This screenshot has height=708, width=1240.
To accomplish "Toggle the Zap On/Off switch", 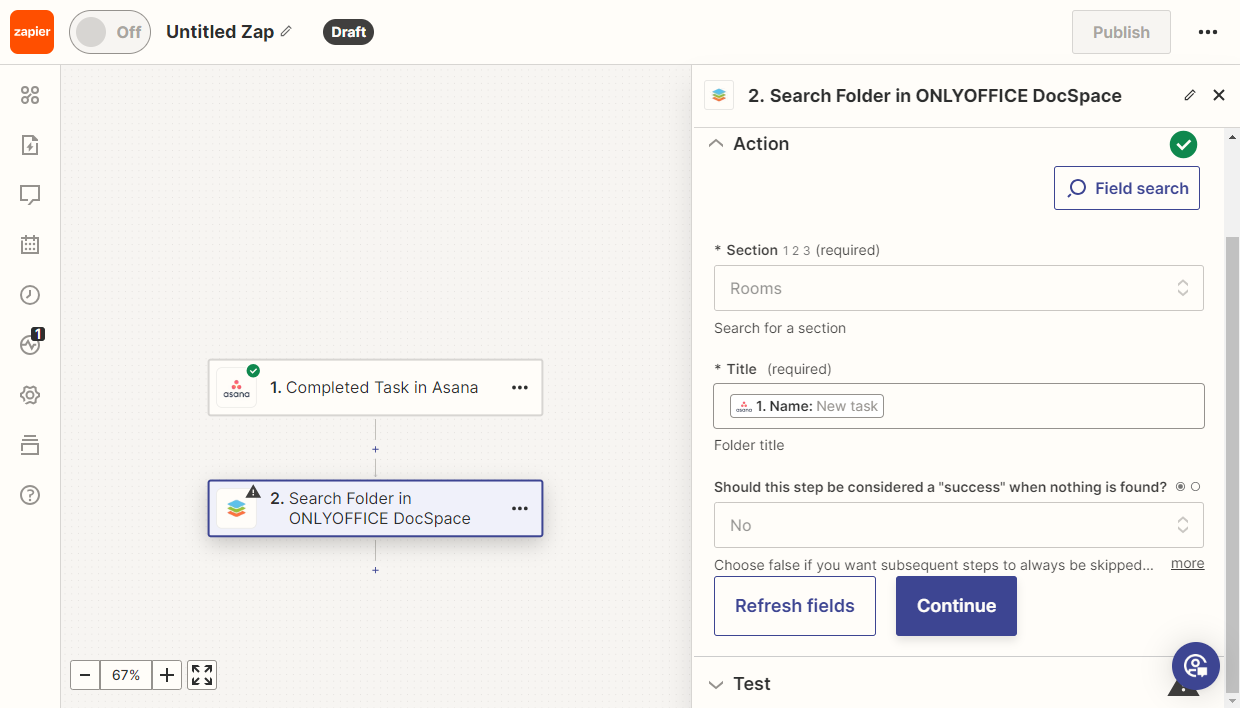I will 109,32.
